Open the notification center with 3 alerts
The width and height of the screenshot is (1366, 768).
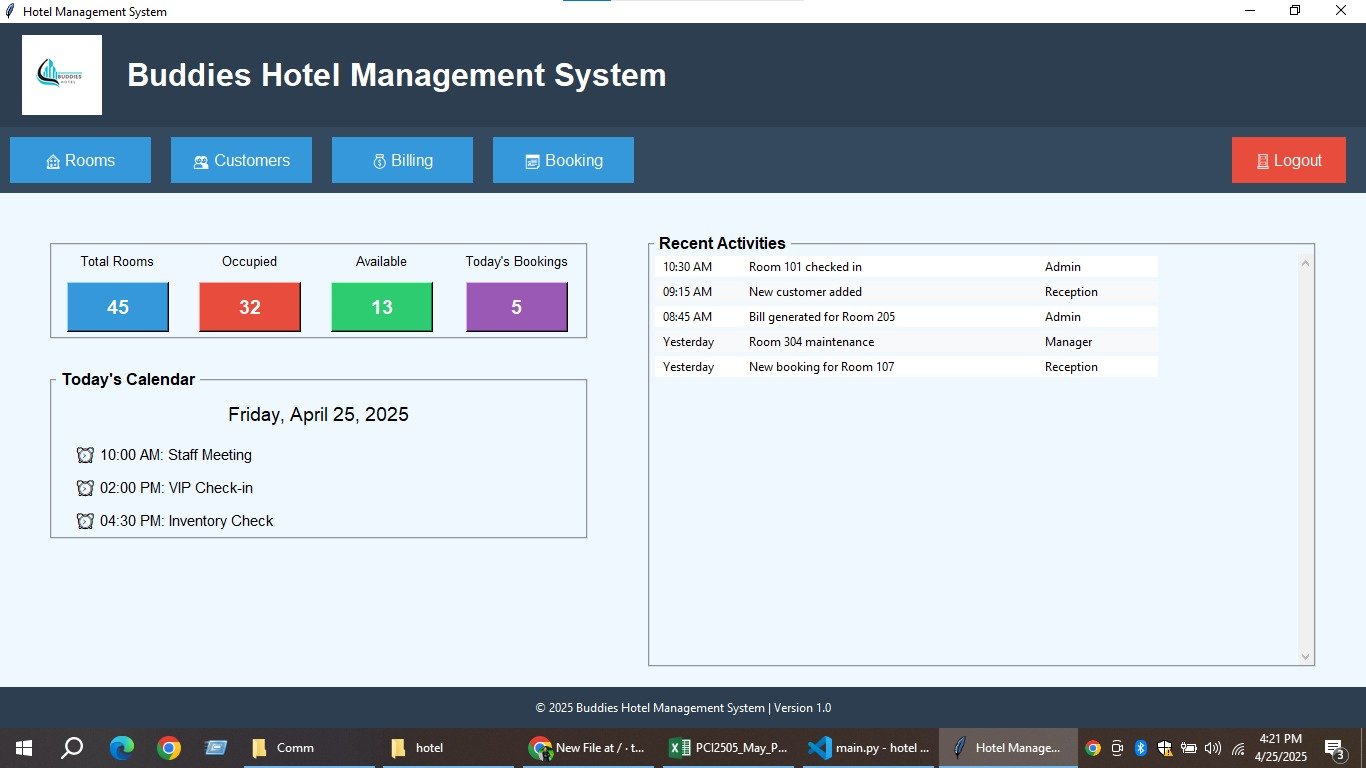pyautogui.click(x=1335, y=749)
